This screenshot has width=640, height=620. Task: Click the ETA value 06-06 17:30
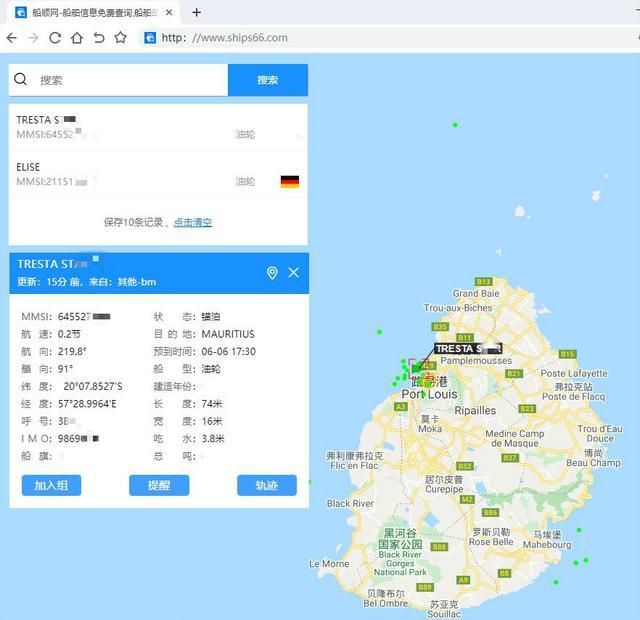(x=229, y=352)
